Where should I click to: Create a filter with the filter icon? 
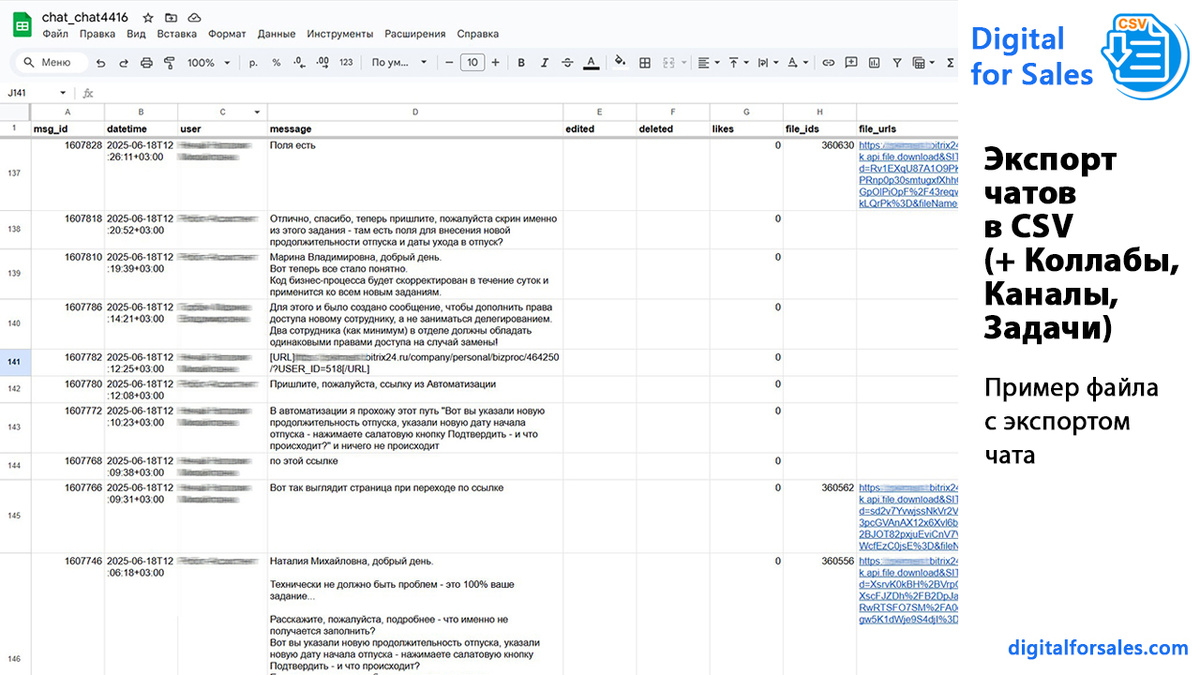[898, 63]
